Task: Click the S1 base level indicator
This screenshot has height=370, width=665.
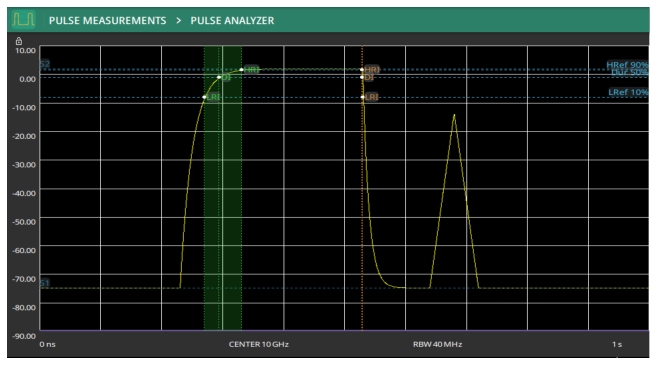Action: pyautogui.click(x=45, y=283)
